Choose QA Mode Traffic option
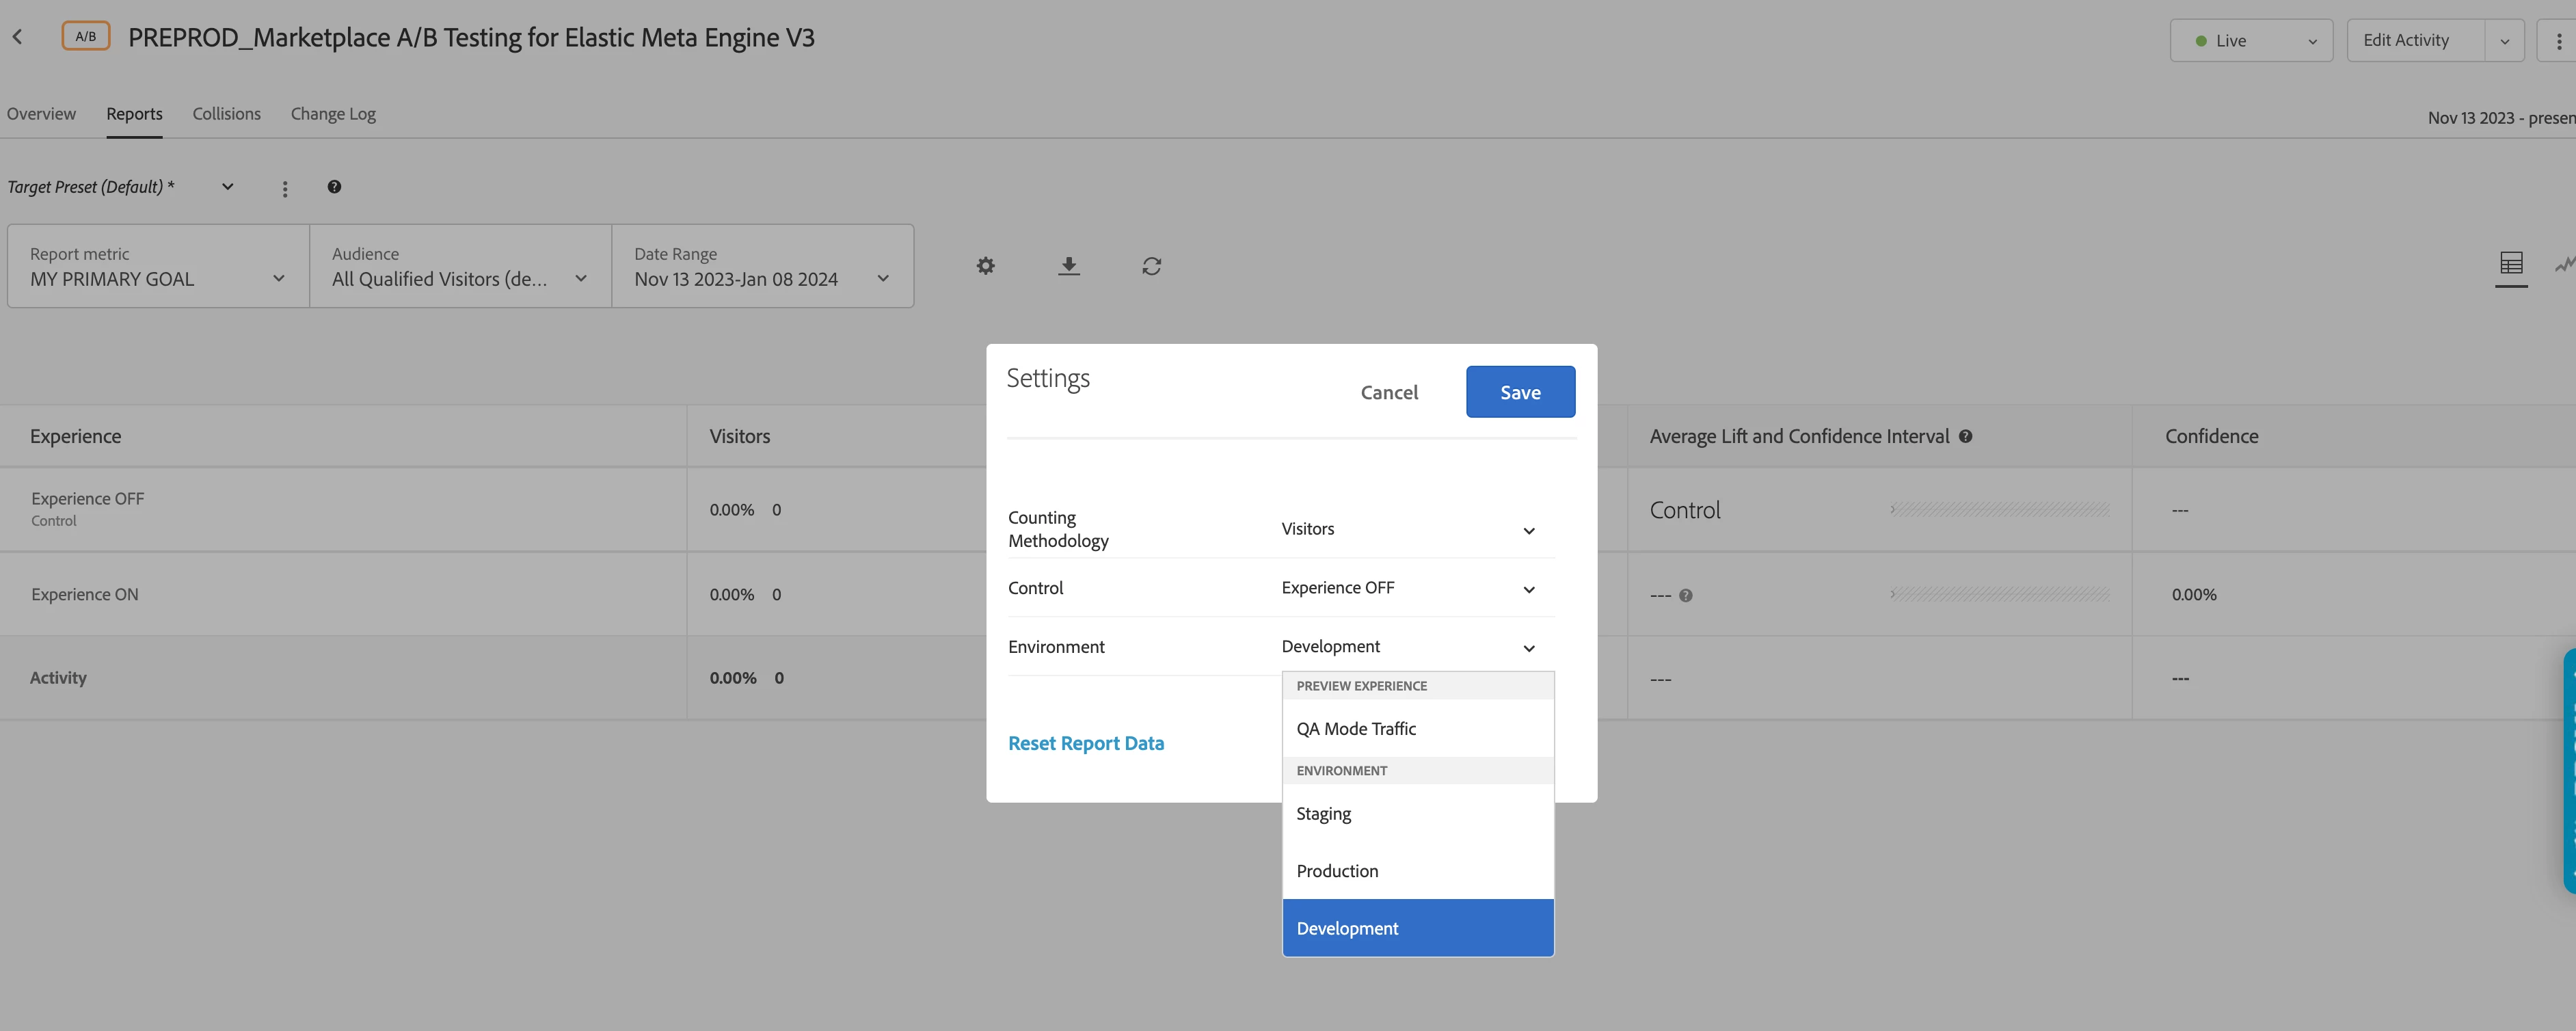Viewport: 2576px width, 1031px height. pos(1355,729)
